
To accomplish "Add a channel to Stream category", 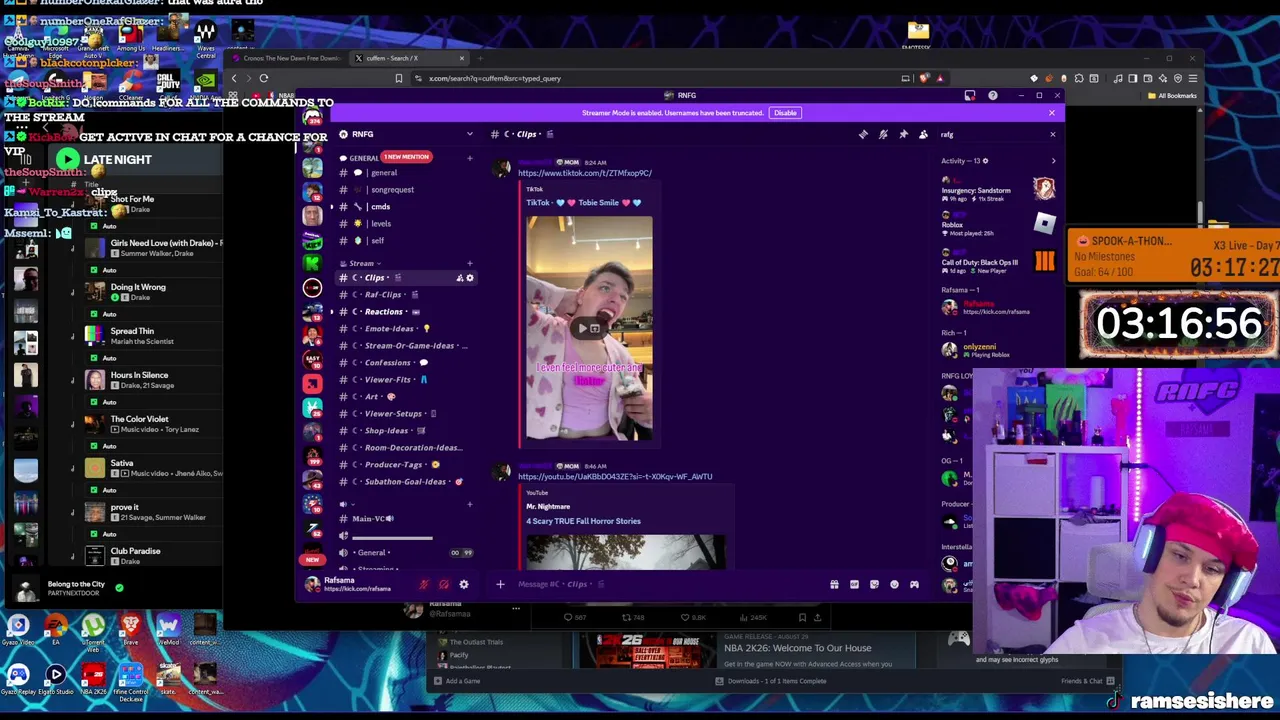I will coord(470,264).
